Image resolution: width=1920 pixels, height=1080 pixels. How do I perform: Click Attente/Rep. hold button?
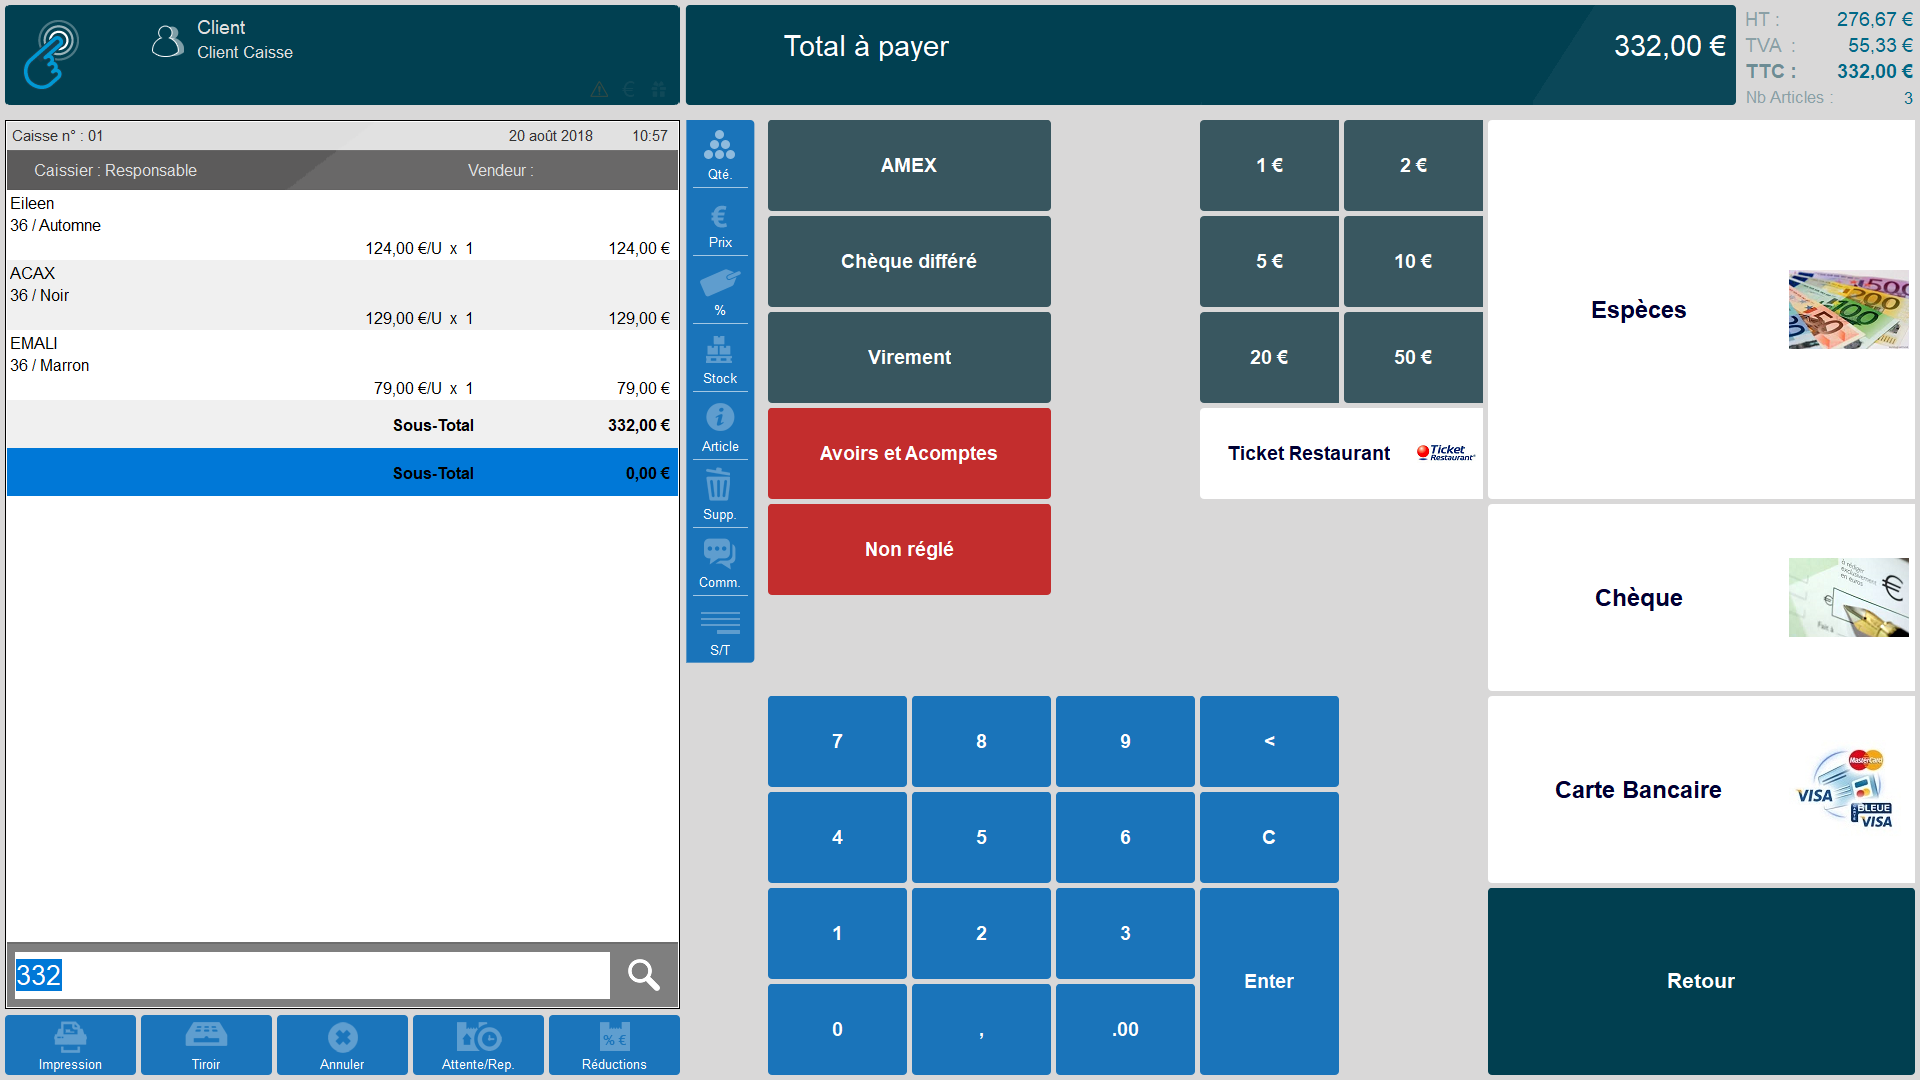[478, 1045]
